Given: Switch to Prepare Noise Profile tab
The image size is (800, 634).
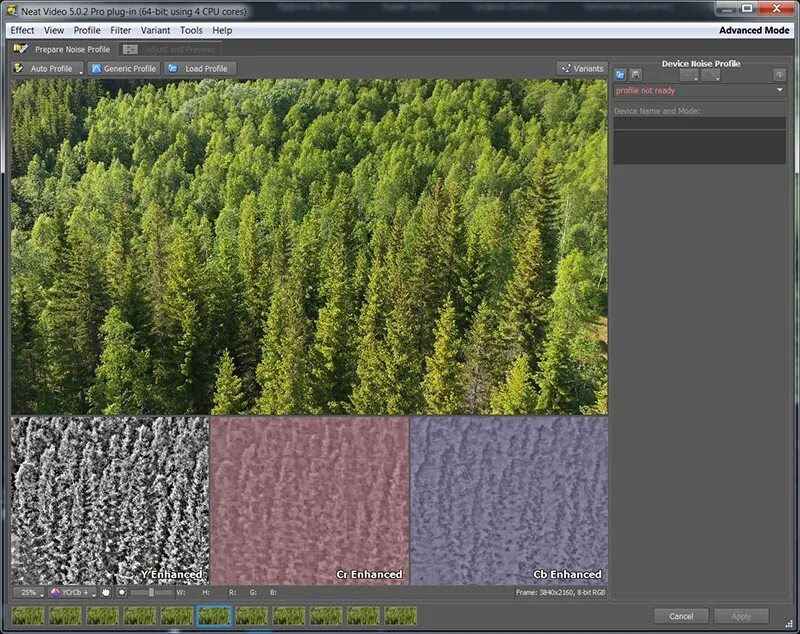Looking at the screenshot, I should coord(63,49).
